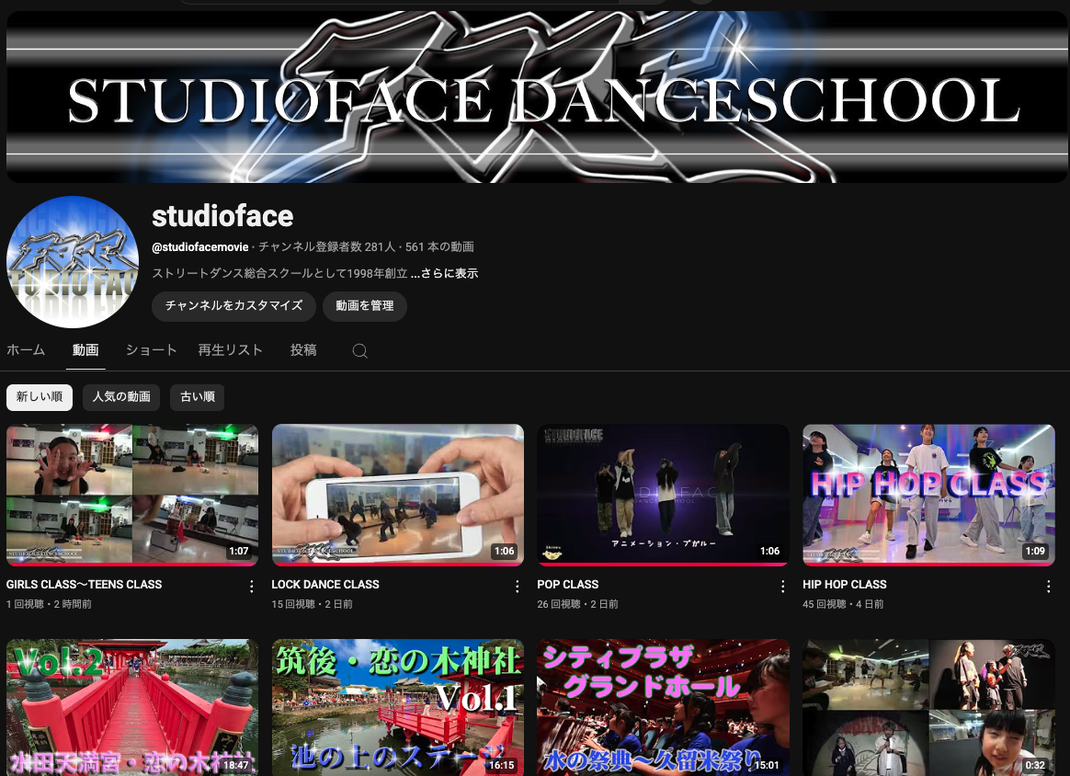Click the 561 本の動画 count text

[439, 247]
